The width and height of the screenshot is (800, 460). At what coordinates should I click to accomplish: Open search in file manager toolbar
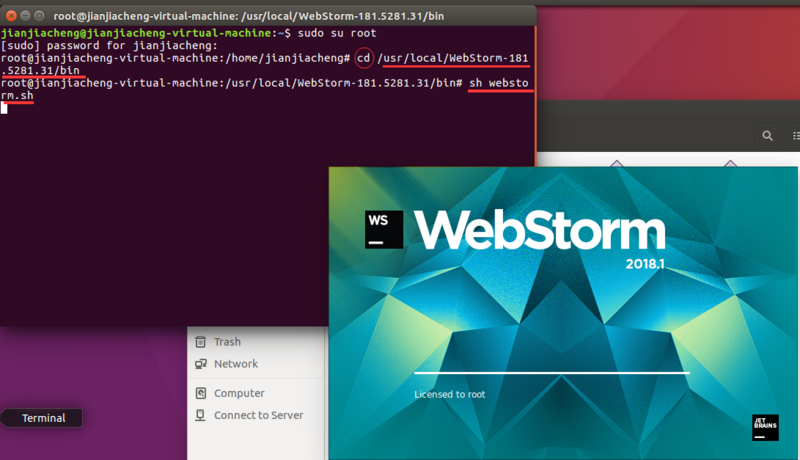(x=767, y=136)
